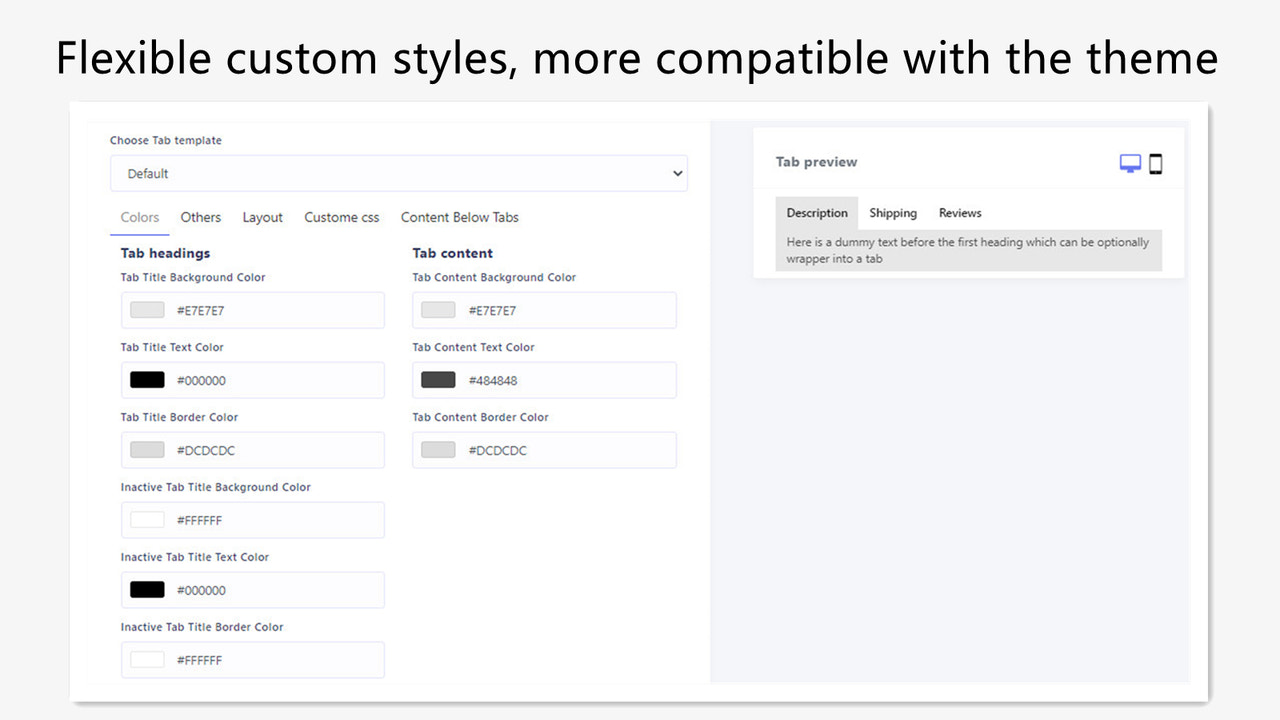Screen dimensions: 1280x720
Task: Click the Tab Content Border Color swatch
Action: 438,450
